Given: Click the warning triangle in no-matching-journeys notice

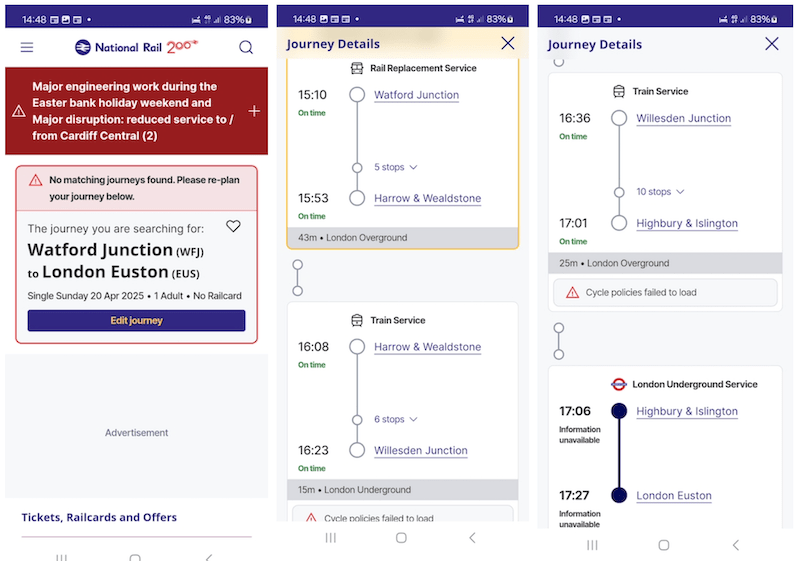Looking at the screenshot, I should (36, 181).
